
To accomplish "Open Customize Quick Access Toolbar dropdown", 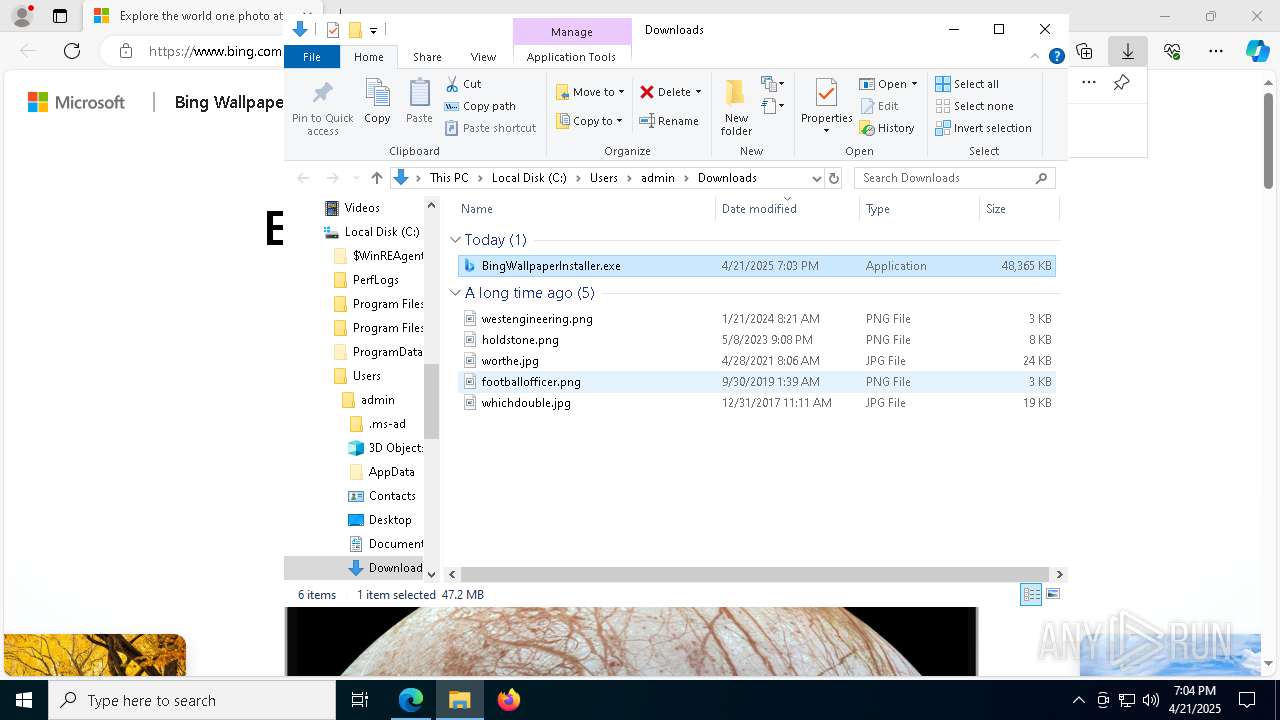I will click(x=373, y=31).
